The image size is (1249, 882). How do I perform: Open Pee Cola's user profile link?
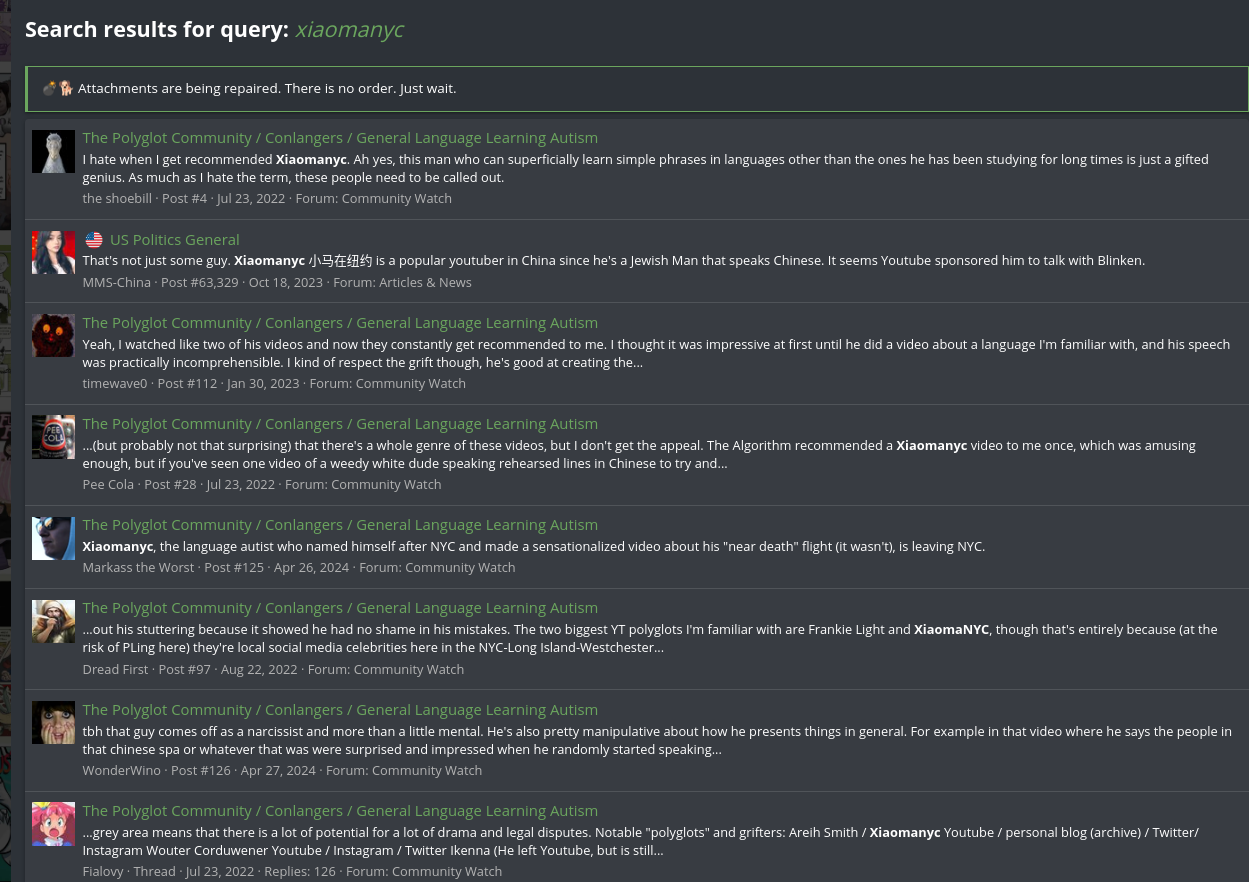pos(108,485)
